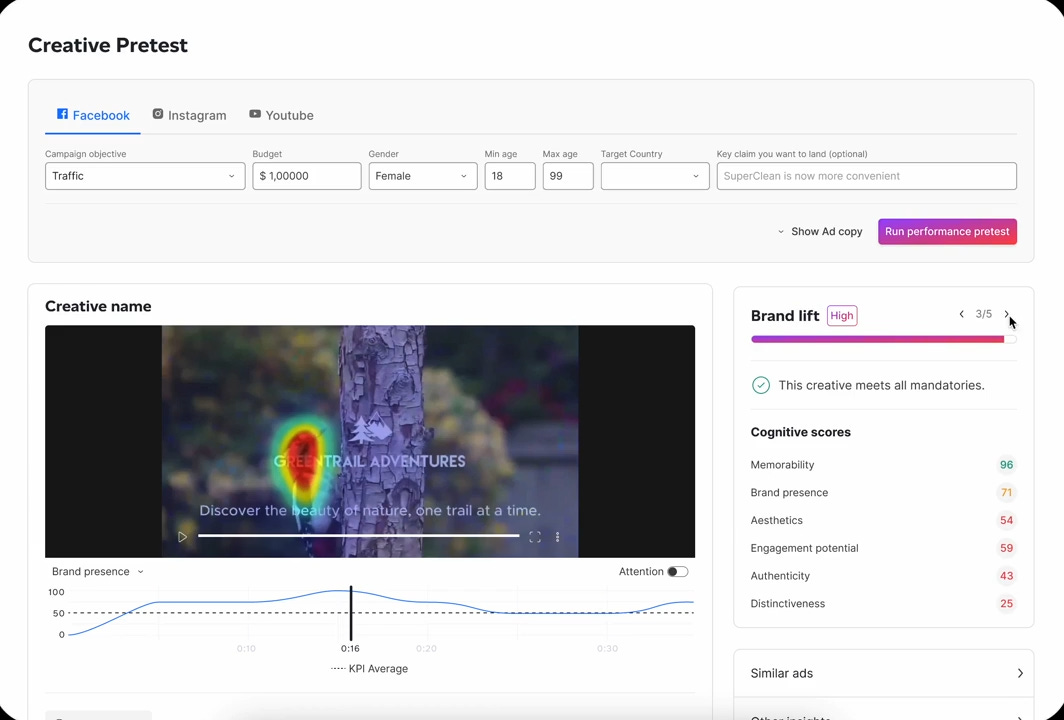Viewport: 1064px width, 720px height.
Task: Select the Brand presence score 71
Action: (1006, 493)
